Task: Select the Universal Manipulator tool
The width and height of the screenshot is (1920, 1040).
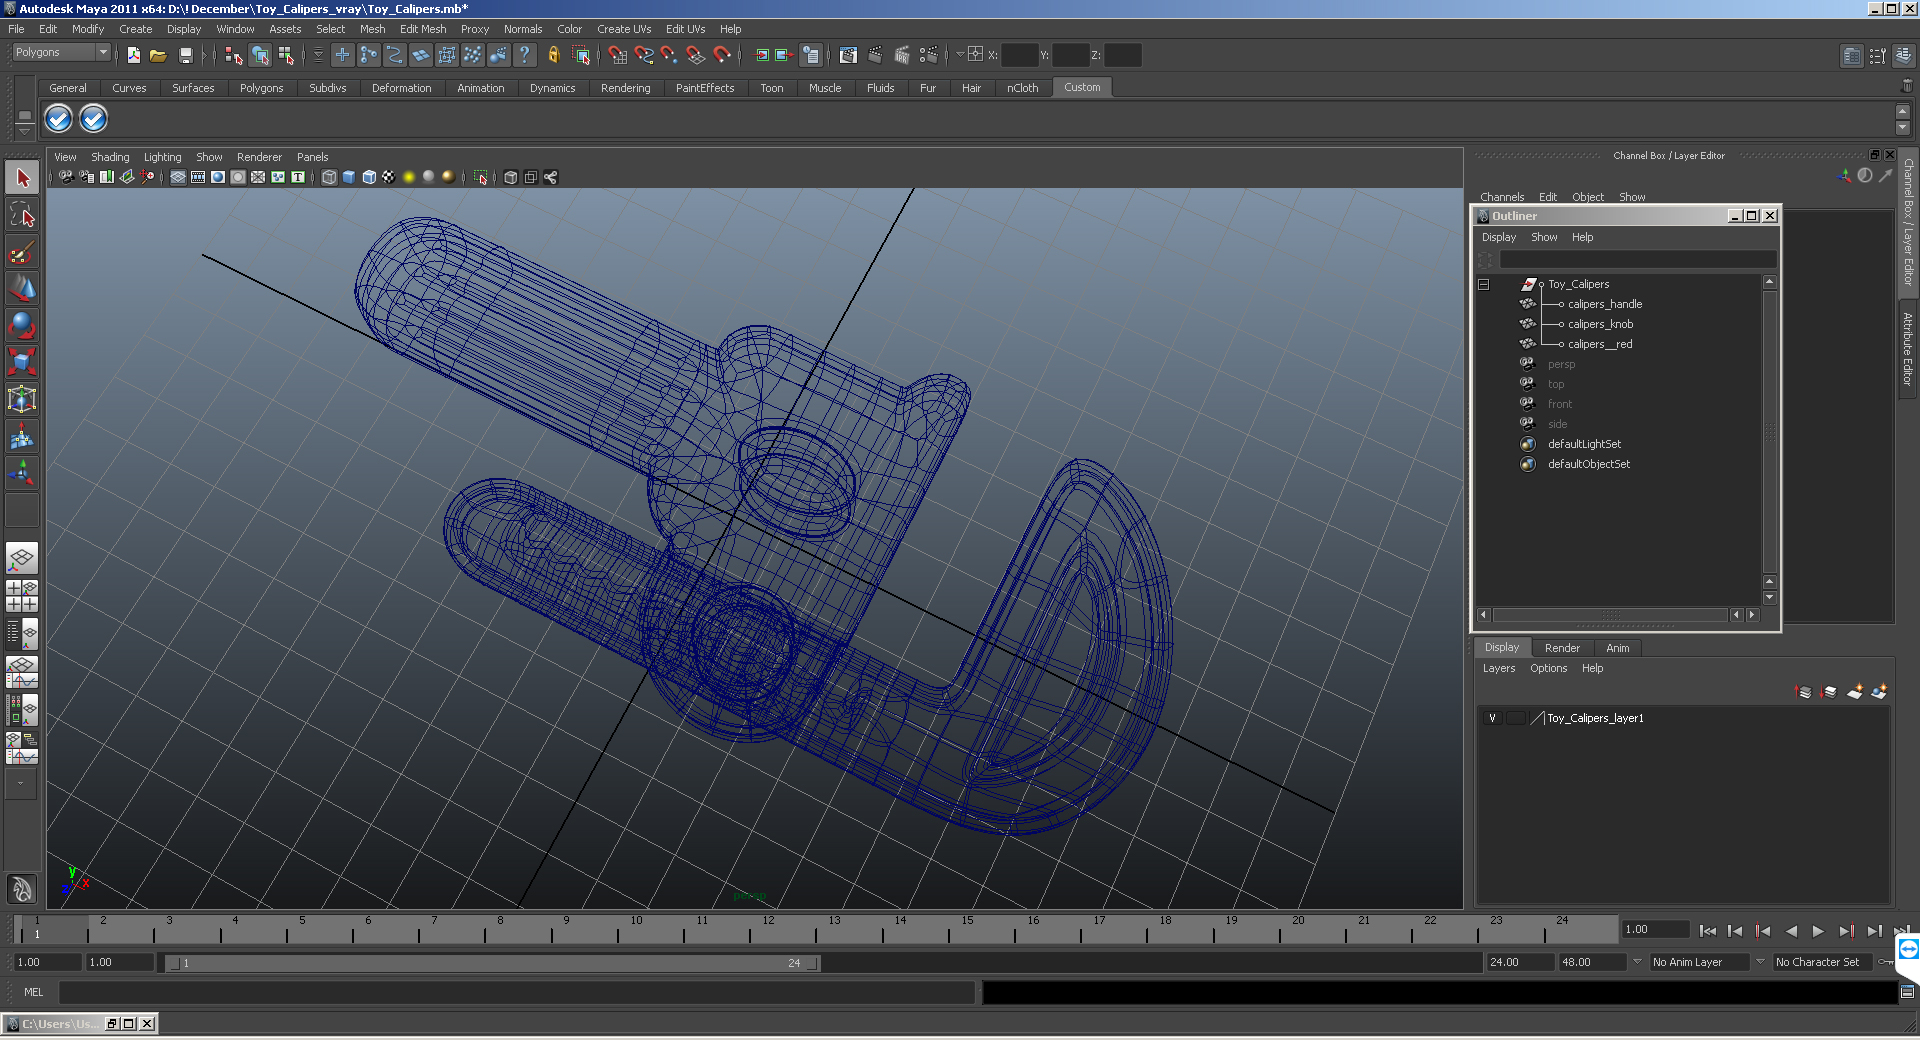Action: [22, 399]
